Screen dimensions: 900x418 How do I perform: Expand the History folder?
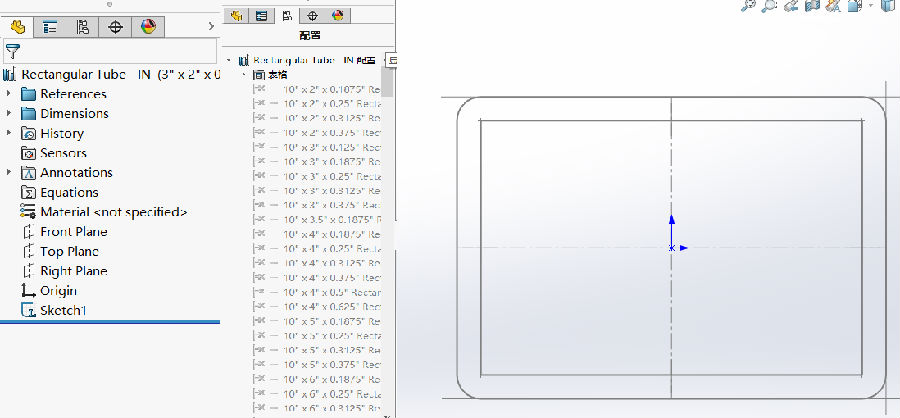9,133
